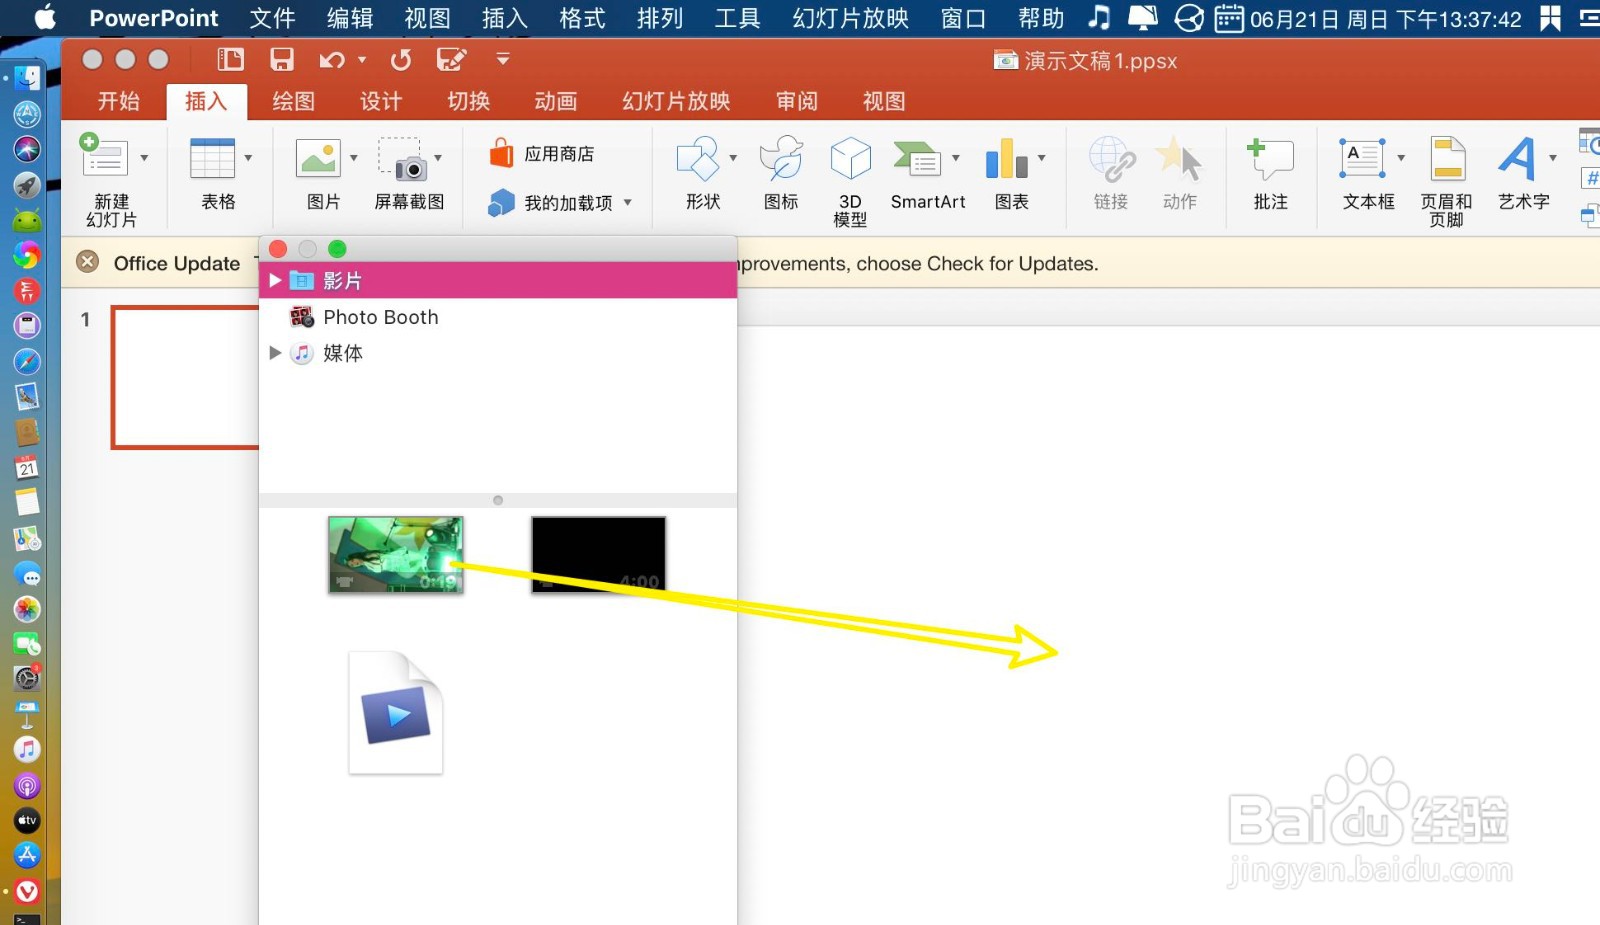
Task: Click the Screenshot (屏幕截图) camera icon
Action: tap(403, 159)
